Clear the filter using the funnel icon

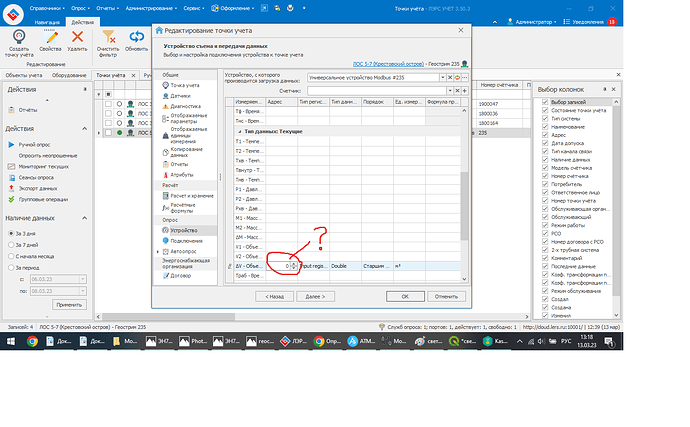(x=108, y=37)
